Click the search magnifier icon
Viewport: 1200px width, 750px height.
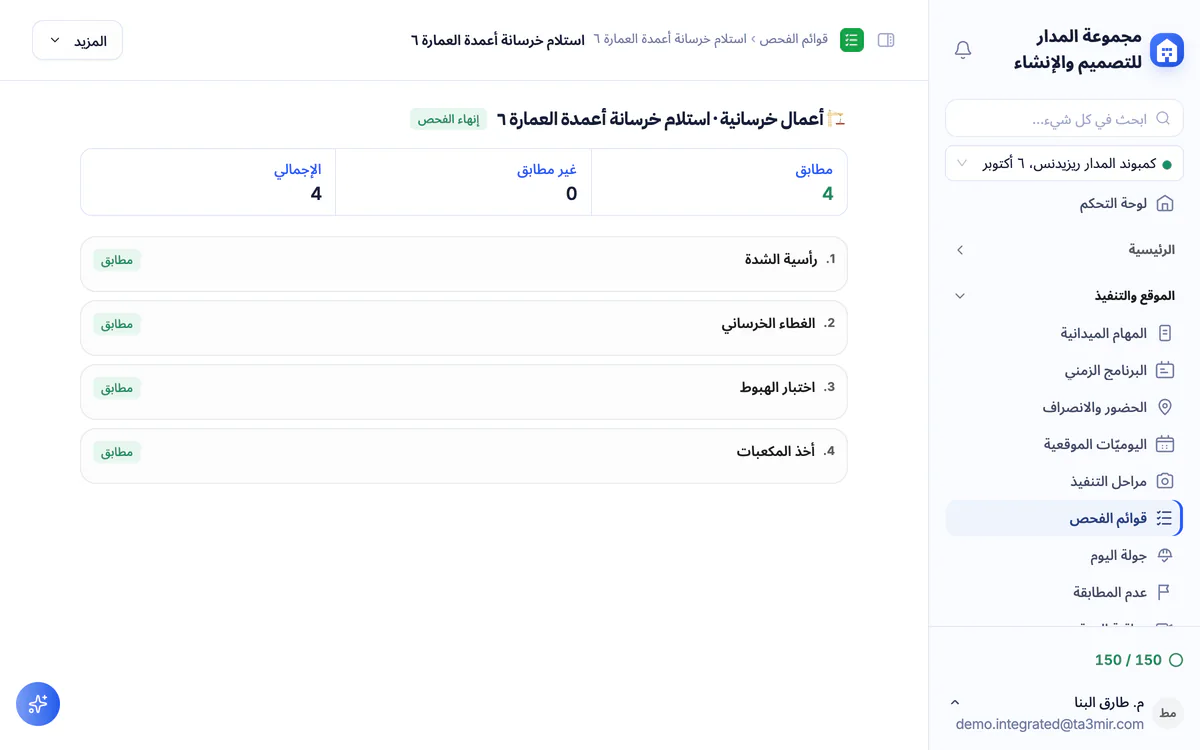point(1163,118)
